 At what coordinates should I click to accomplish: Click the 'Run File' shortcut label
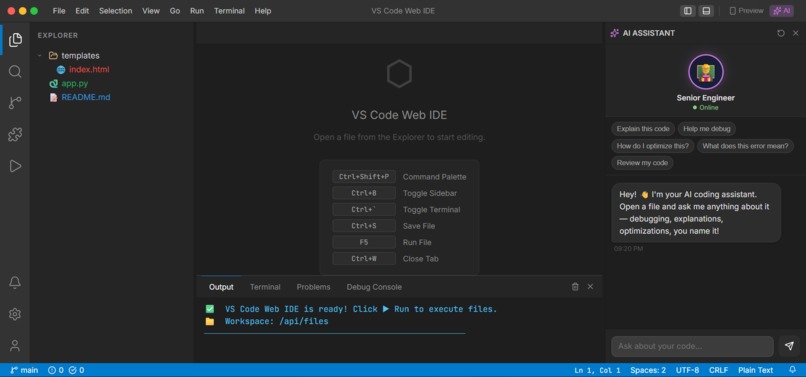click(x=417, y=243)
